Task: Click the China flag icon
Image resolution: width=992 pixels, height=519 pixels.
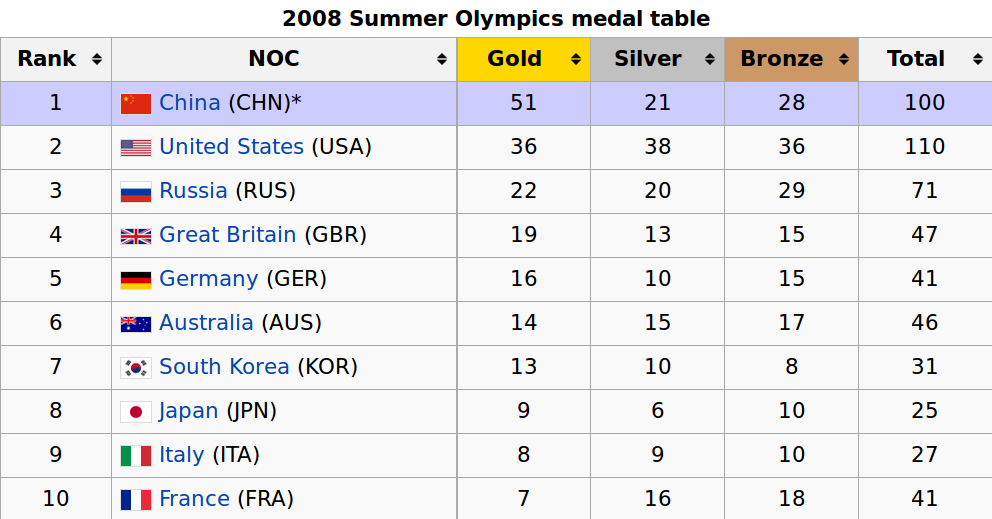Action: coord(136,103)
